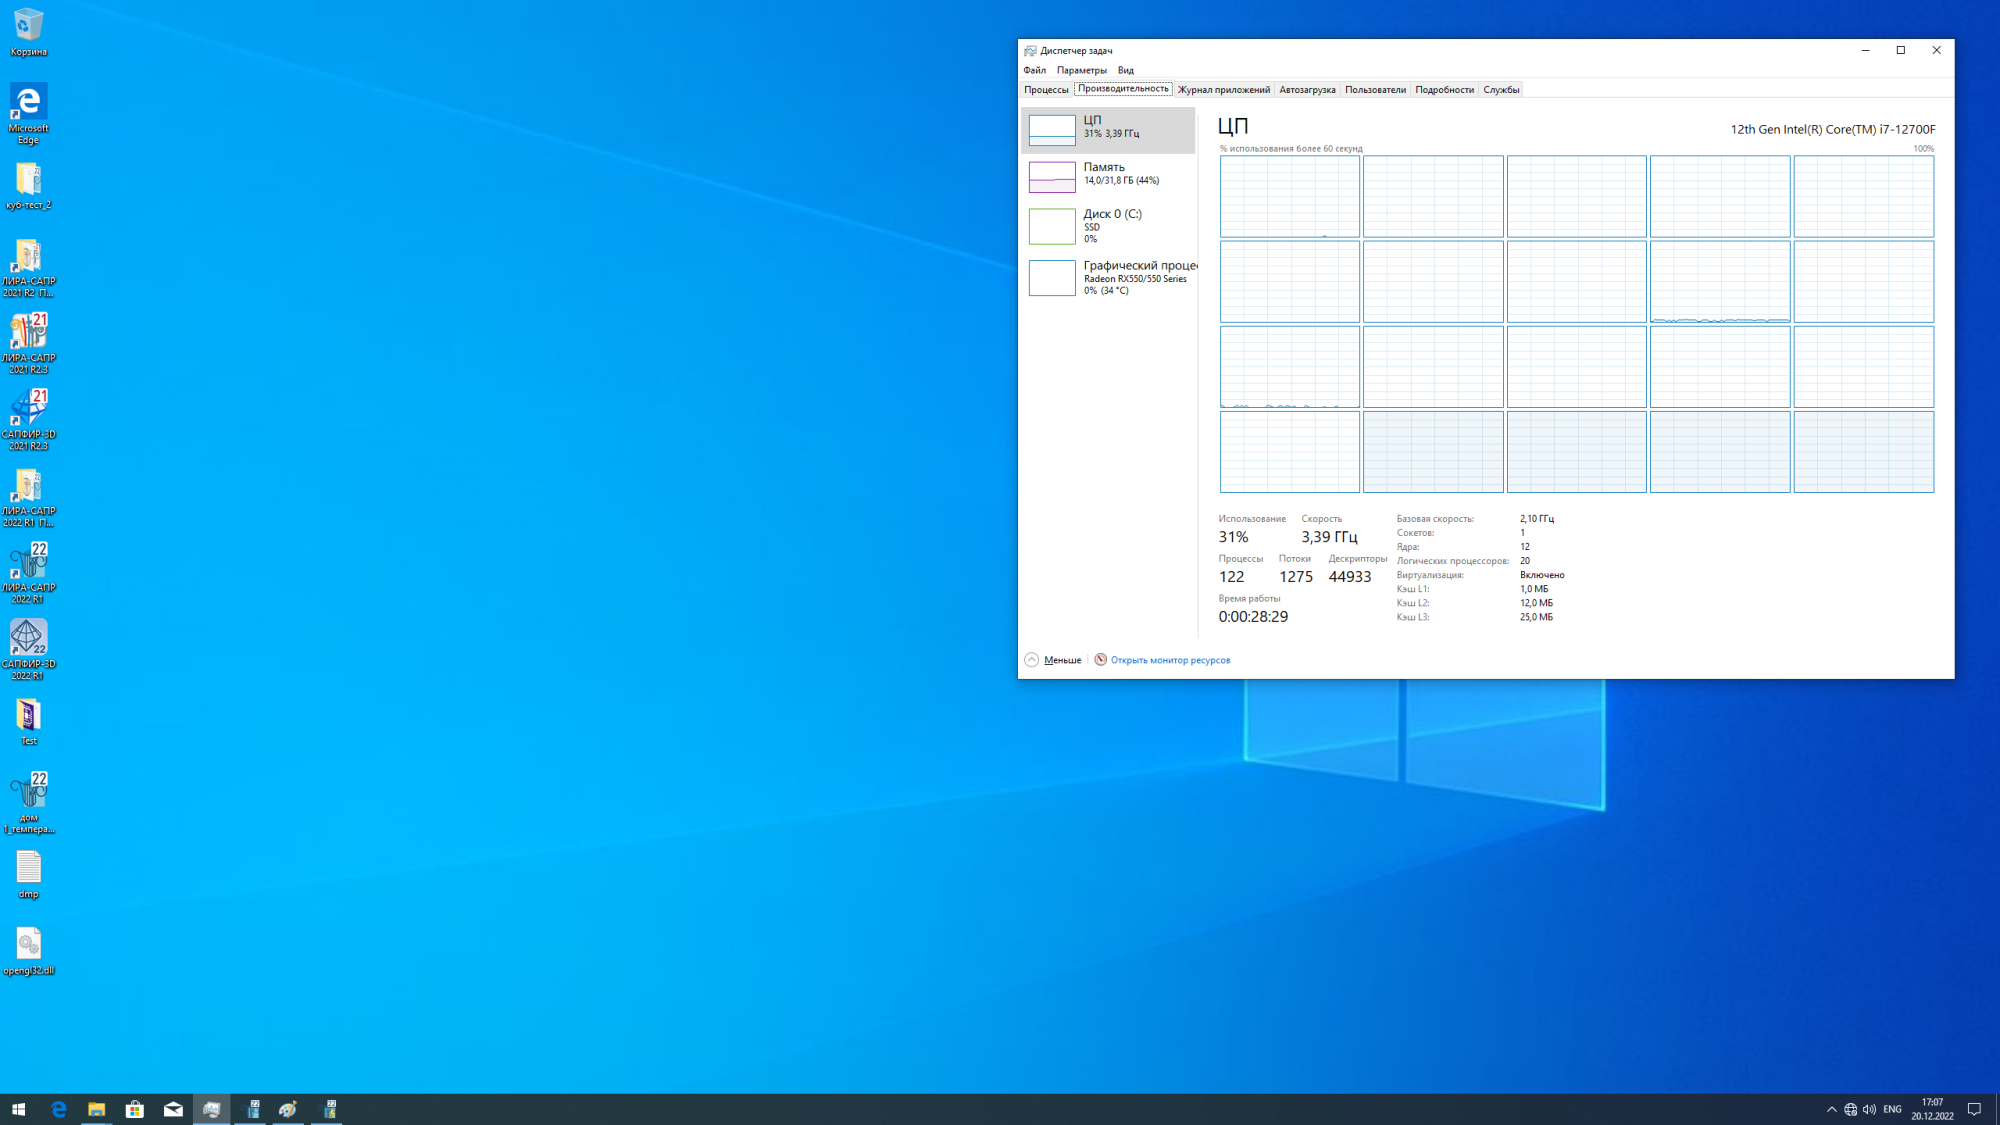
Task: Select the Radeon RX550 GPU sidebar item
Action: point(1108,278)
